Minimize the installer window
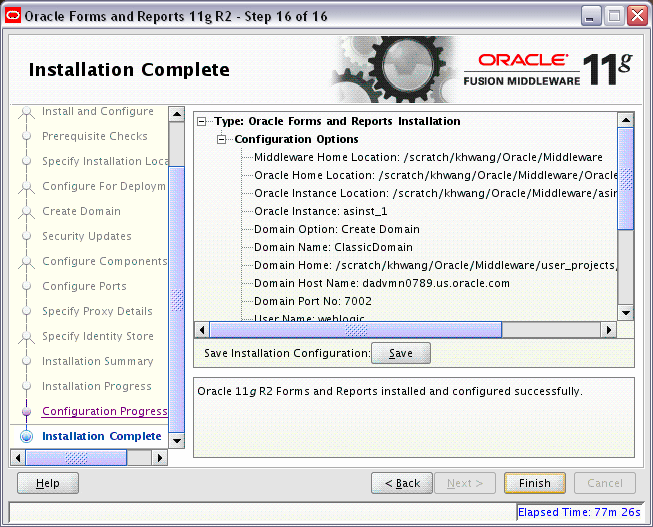The height and width of the screenshot is (527, 653). [591, 16]
